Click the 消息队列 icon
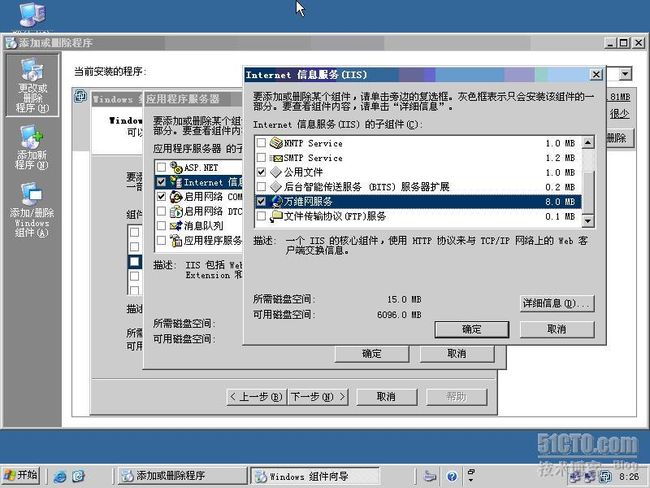This screenshot has height=488, width=650. coord(176,226)
